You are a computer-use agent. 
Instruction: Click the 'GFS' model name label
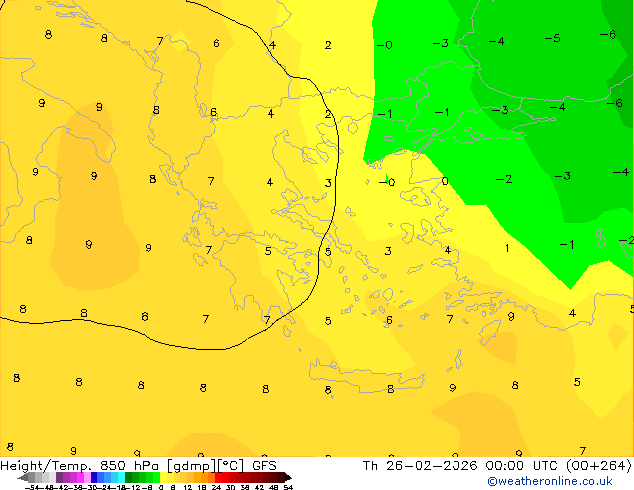pyautogui.click(x=264, y=466)
